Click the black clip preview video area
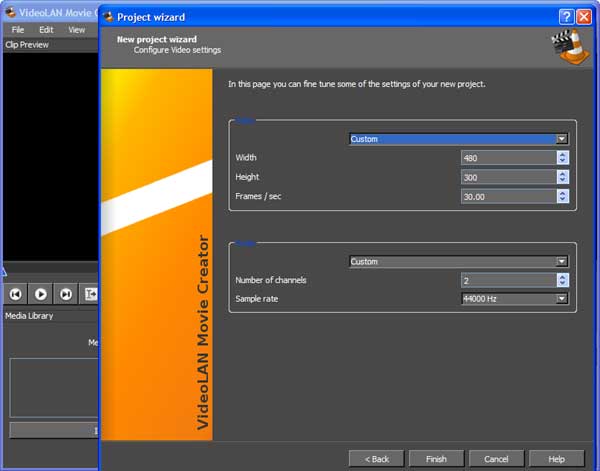 (51, 157)
